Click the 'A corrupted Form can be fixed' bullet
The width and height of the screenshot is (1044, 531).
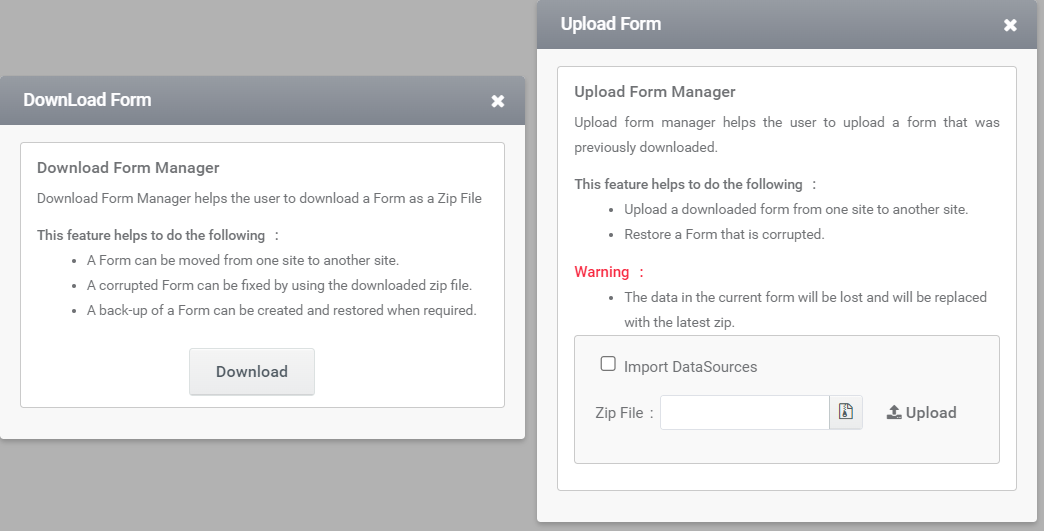coord(279,285)
